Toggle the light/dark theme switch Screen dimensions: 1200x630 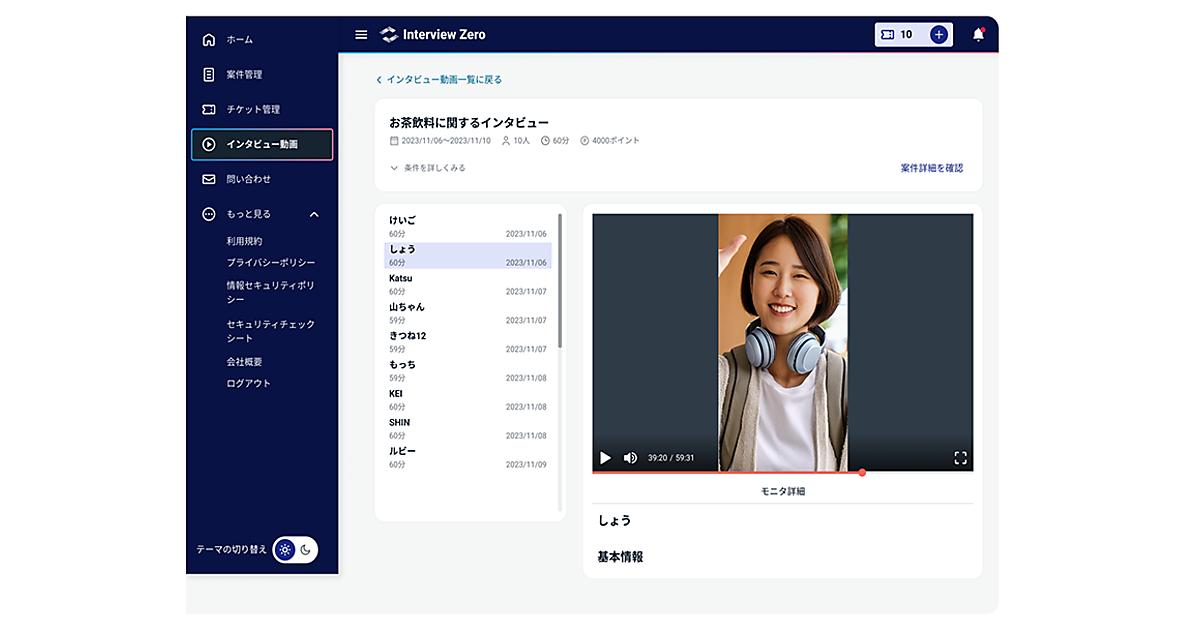[x=296, y=549]
